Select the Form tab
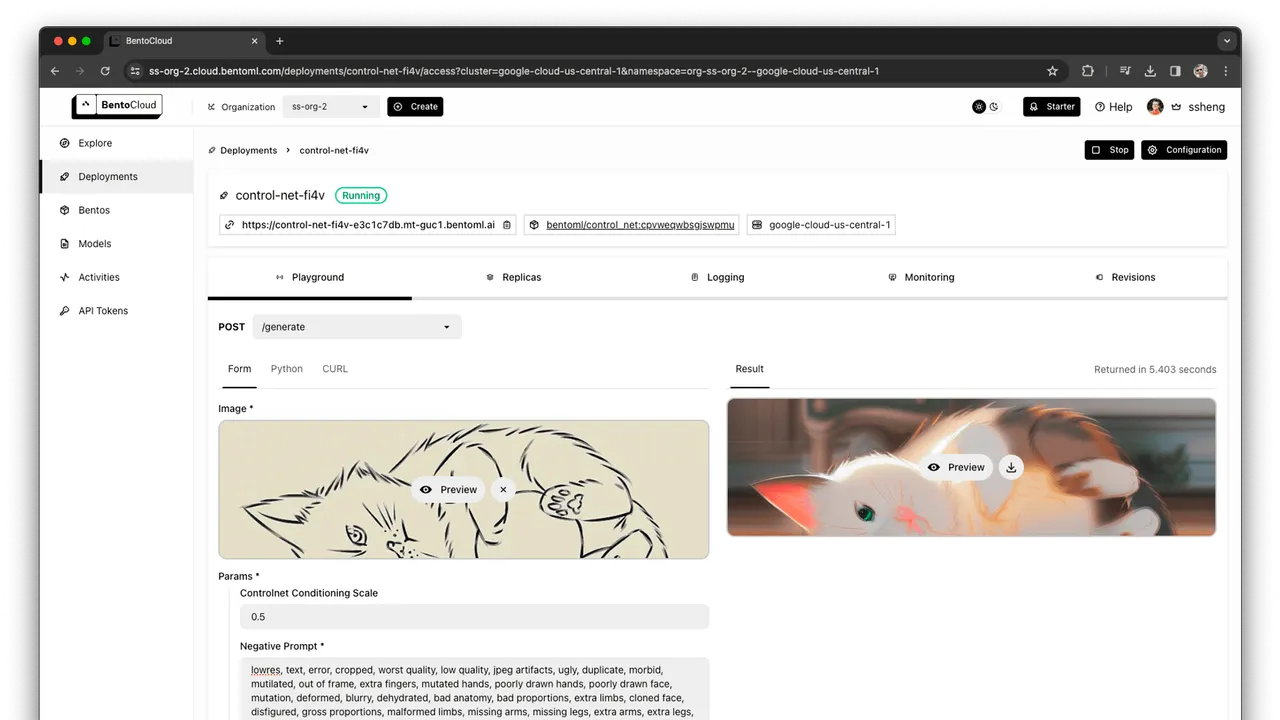The width and height of the screenshot is (1280, 720). 239,369
